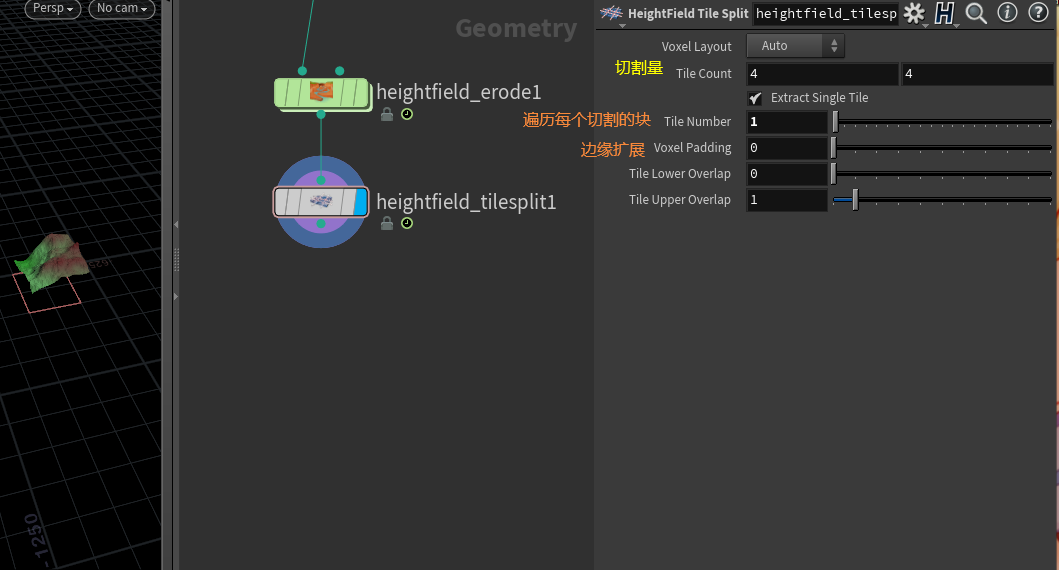Click the Tile Upper Overlap label
The width and height of the screenshot is (1059, 570).
[x=679, y=200]
